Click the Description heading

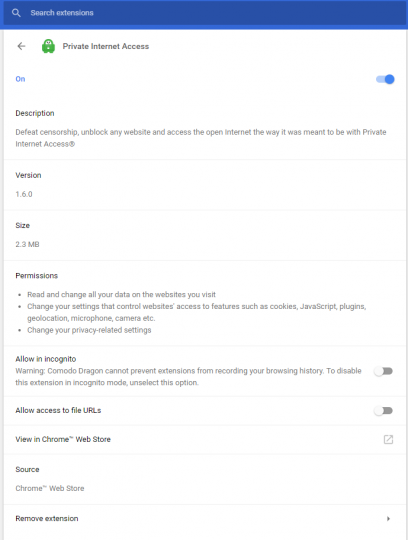[x=35, y=113]
